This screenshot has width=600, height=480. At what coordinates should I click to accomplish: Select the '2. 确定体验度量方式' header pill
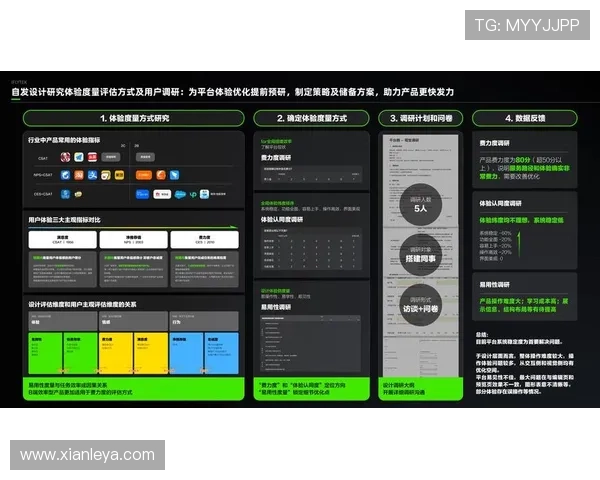[x=311, y=118]
